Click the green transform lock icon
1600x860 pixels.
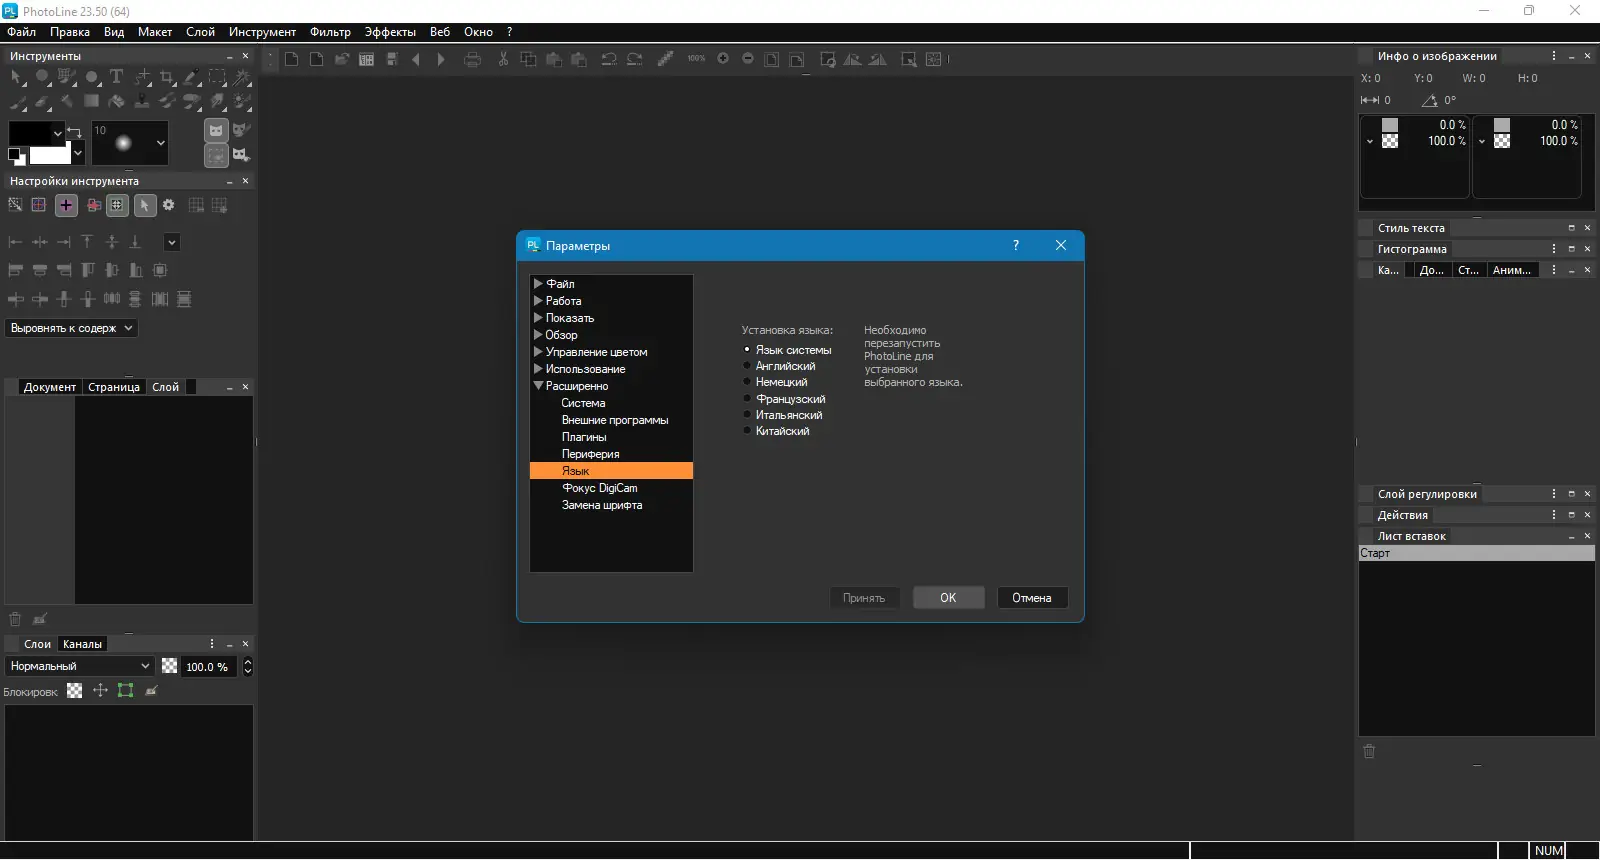click(x=125, y=690)
